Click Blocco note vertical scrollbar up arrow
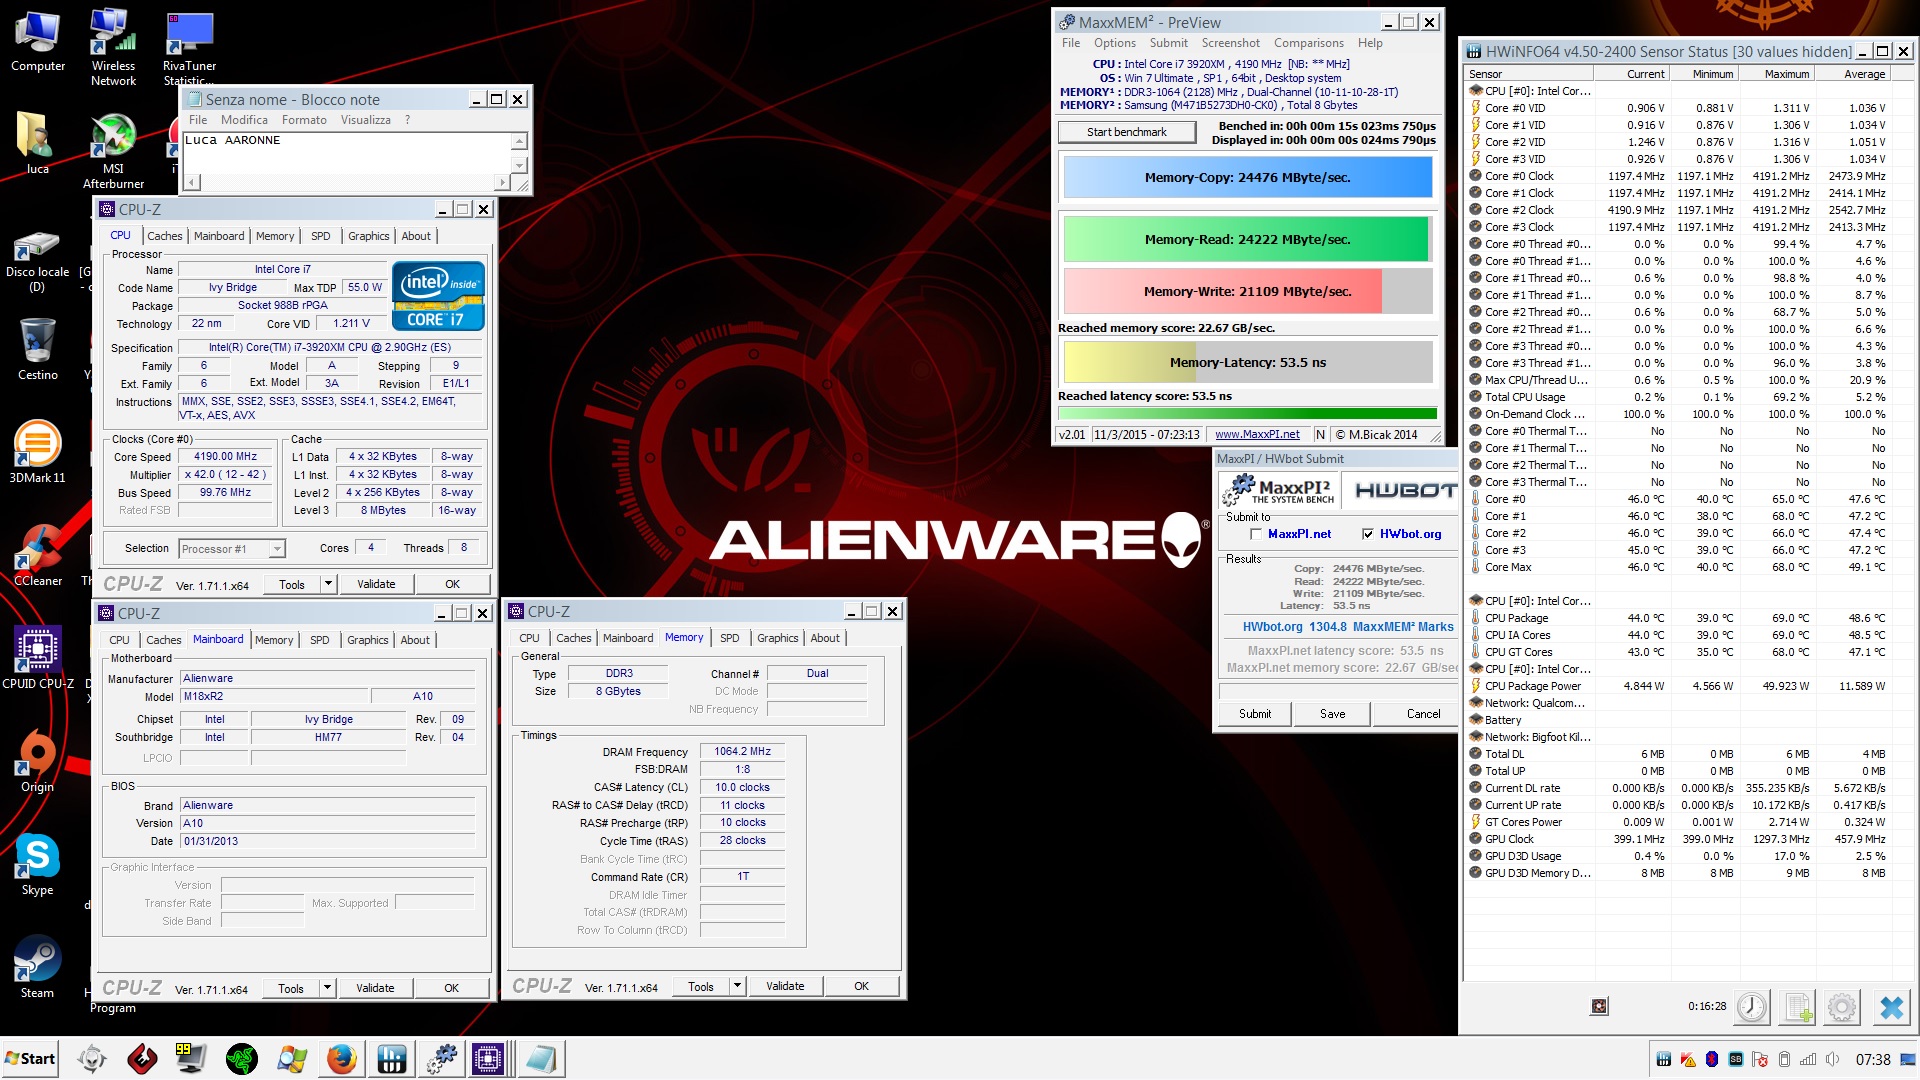The image size is (1920, 1080). click(x=519, y=141)
